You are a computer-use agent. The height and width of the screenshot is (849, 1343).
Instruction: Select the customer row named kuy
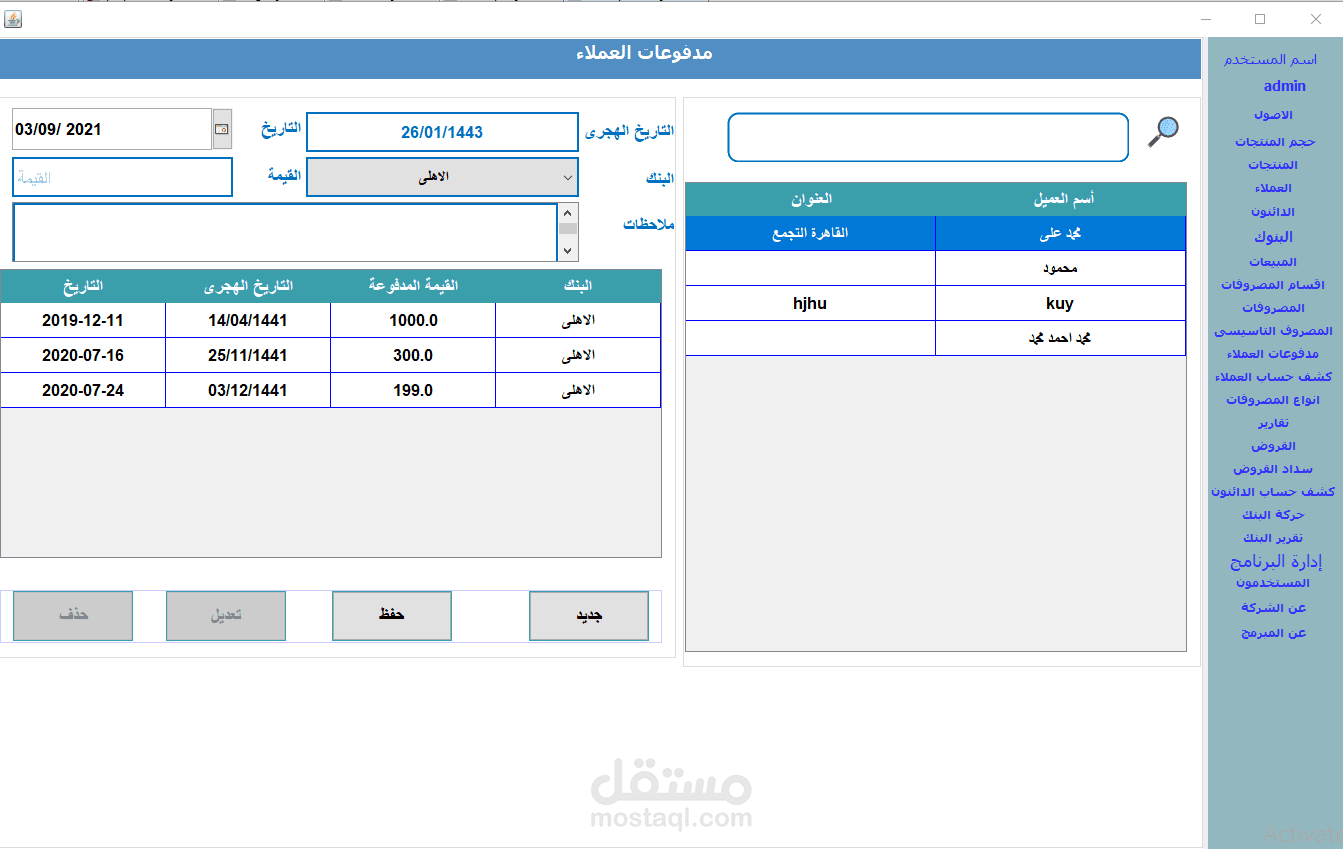point(1059,303)
